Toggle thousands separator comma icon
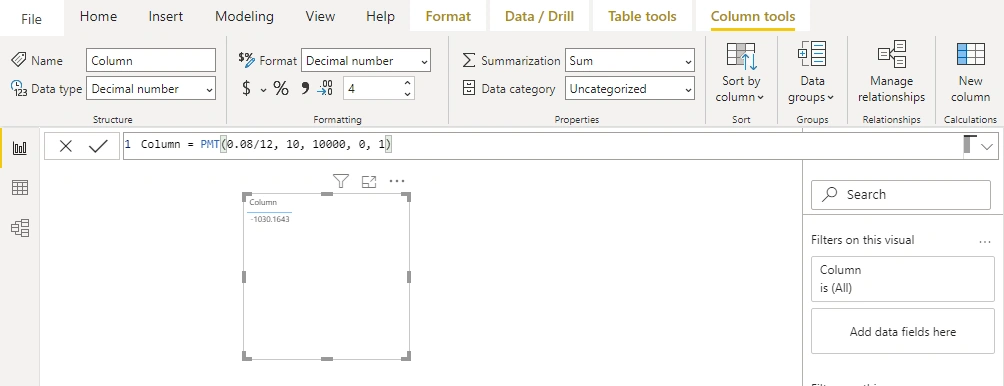The image size is (1004, 386). point(305,88)
